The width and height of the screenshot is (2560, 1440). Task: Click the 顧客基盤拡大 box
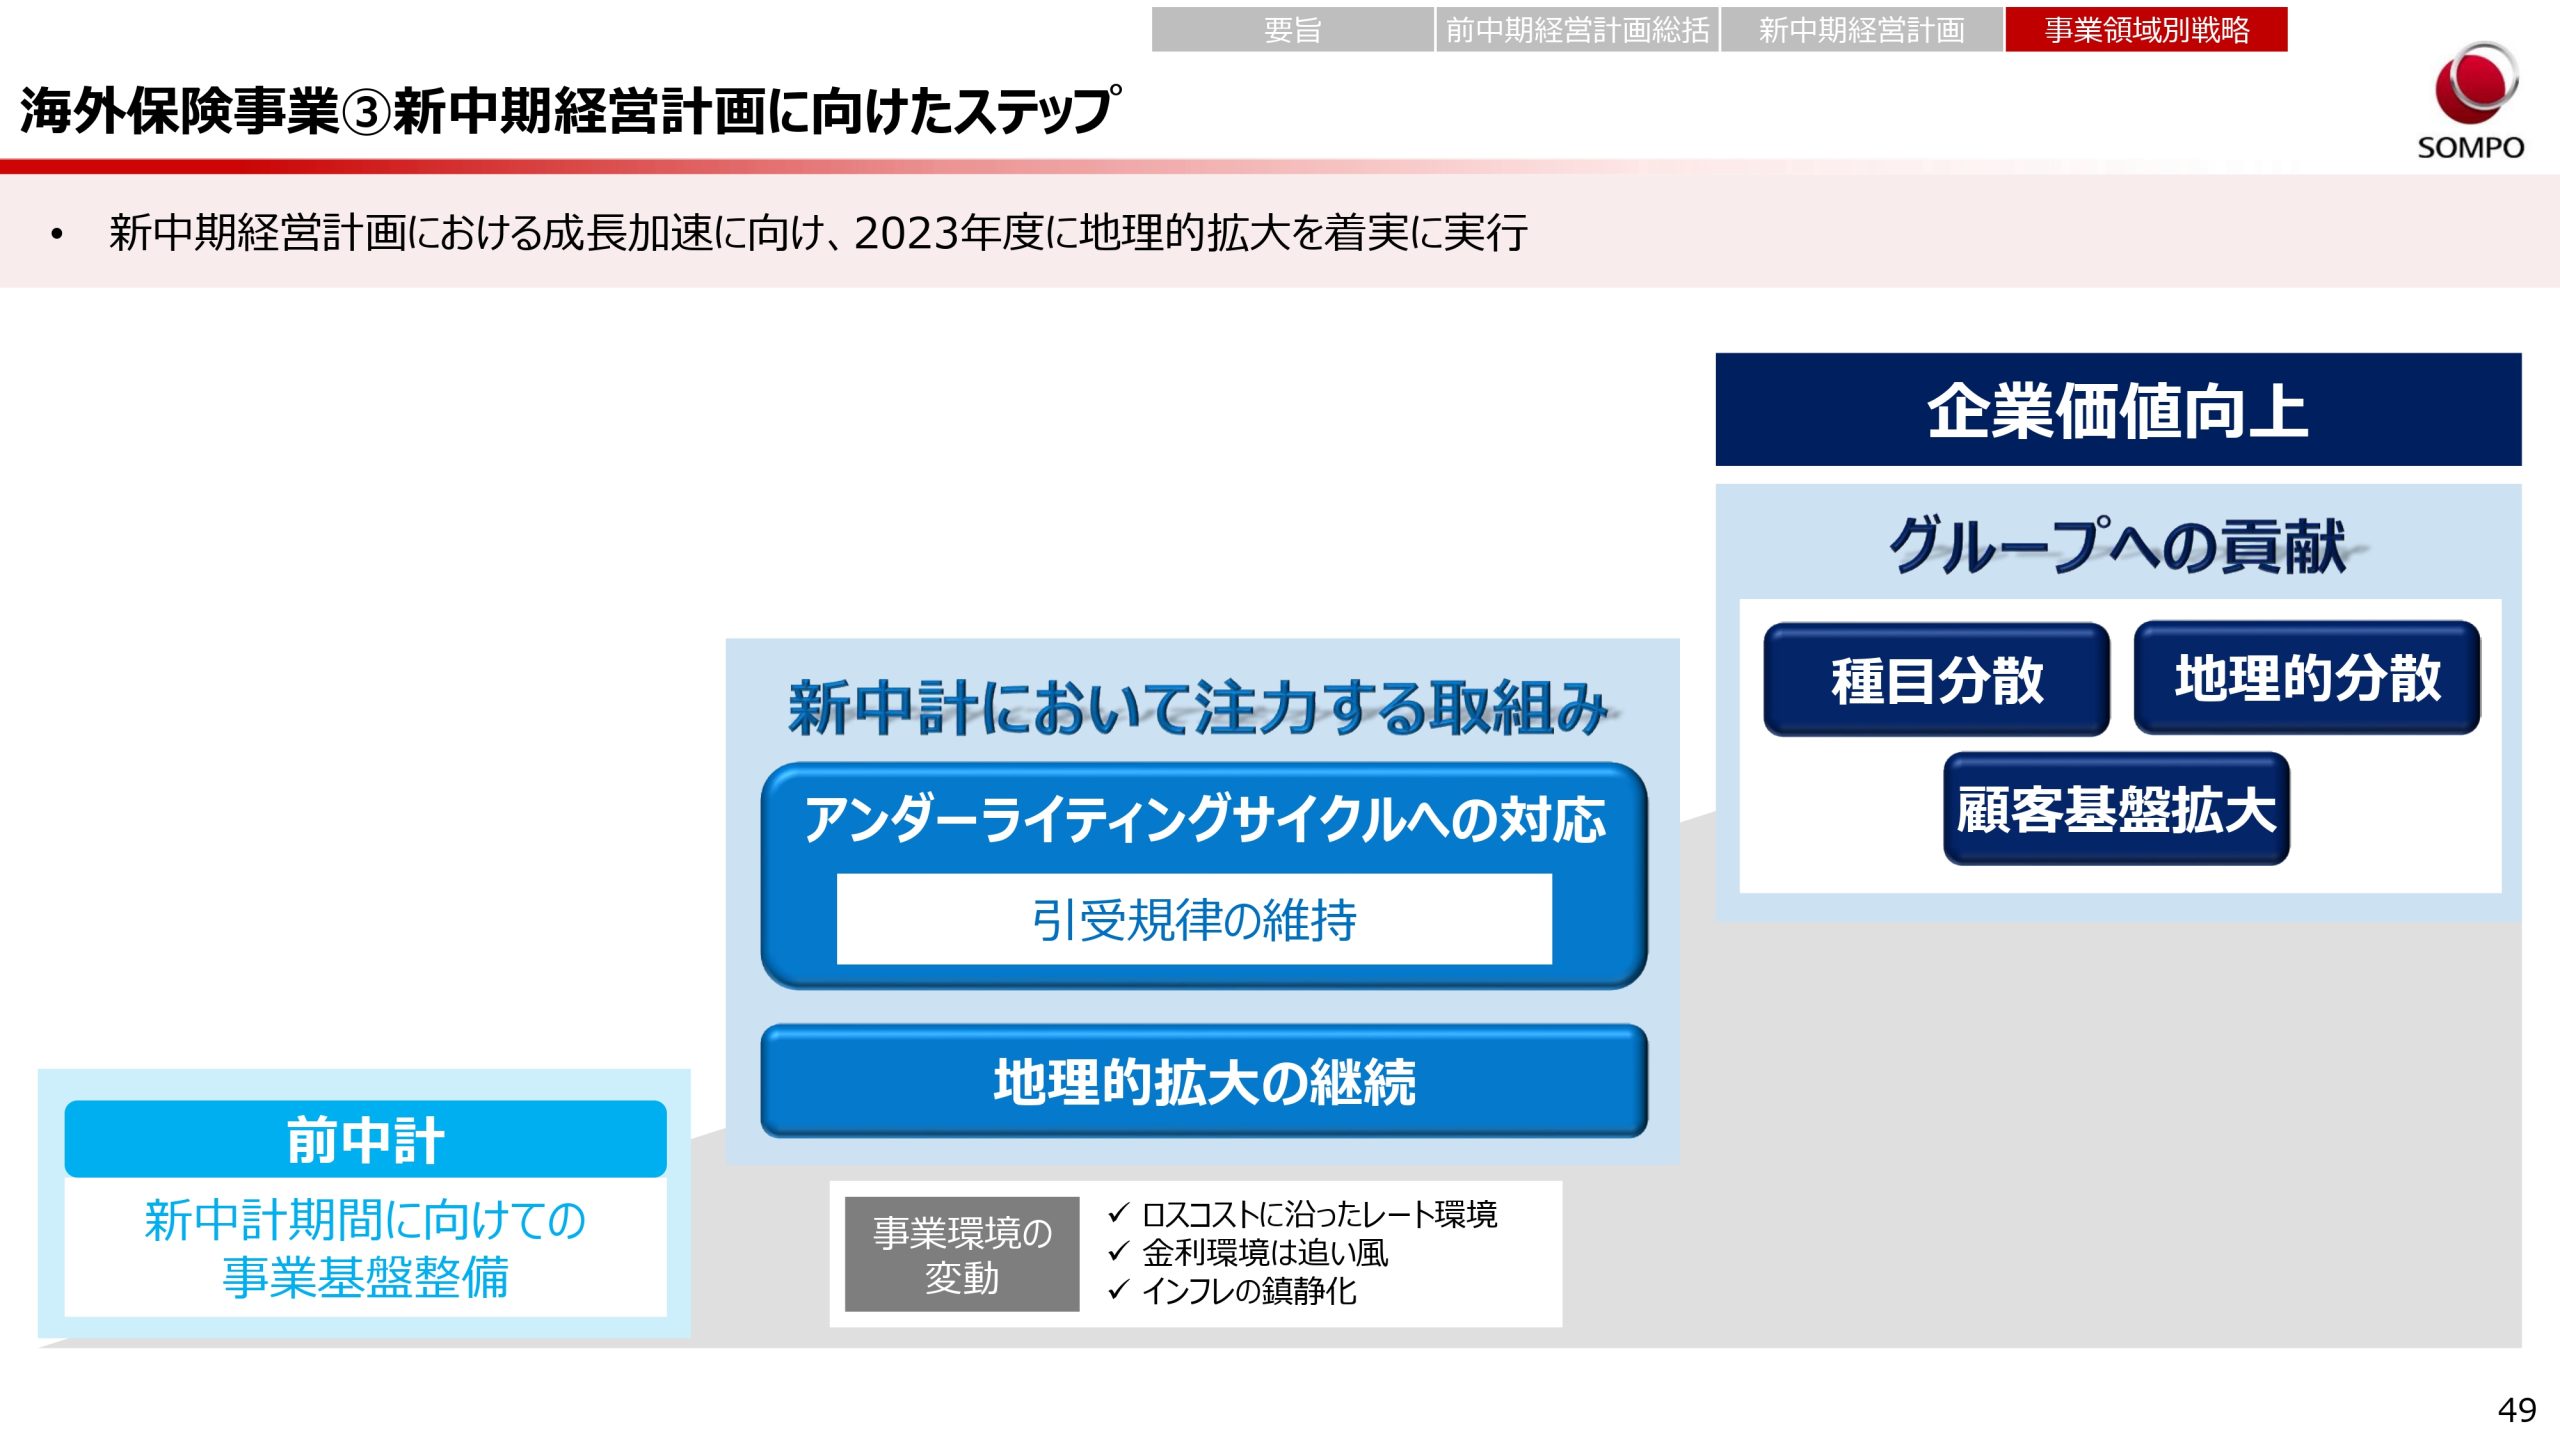[x=2116, y=809]
